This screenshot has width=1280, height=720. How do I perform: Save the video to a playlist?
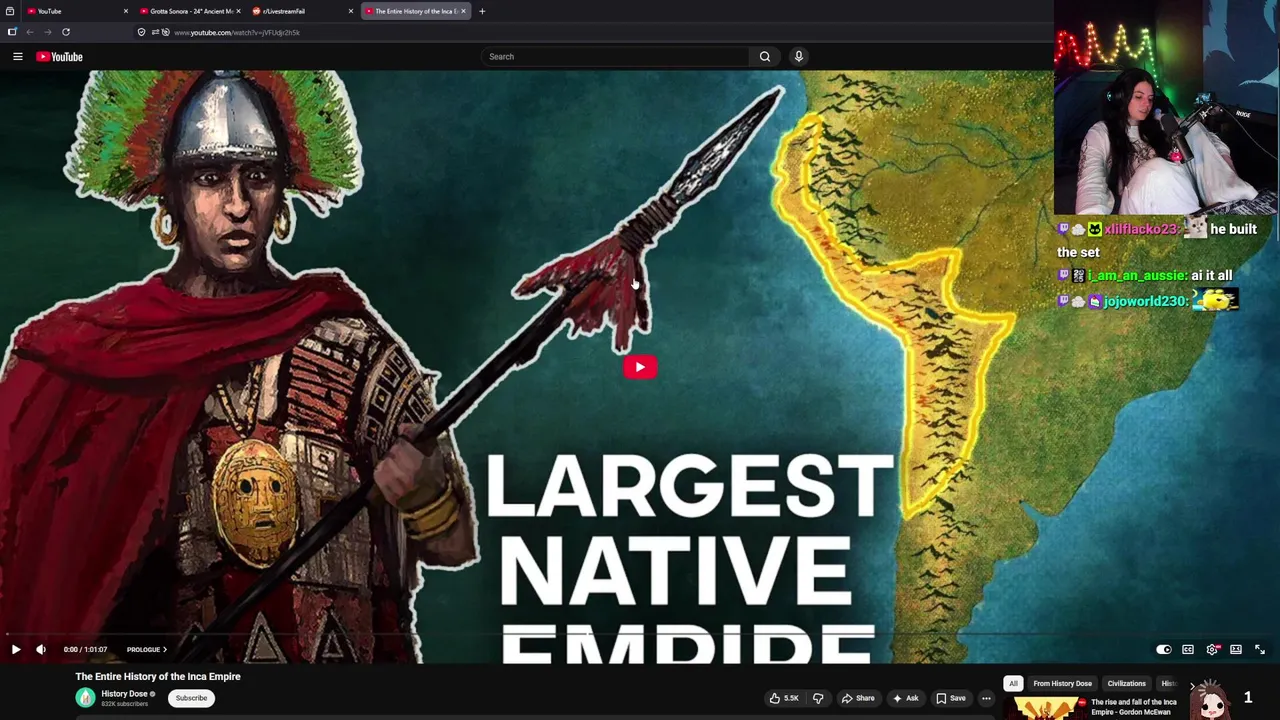click(951, 698)
